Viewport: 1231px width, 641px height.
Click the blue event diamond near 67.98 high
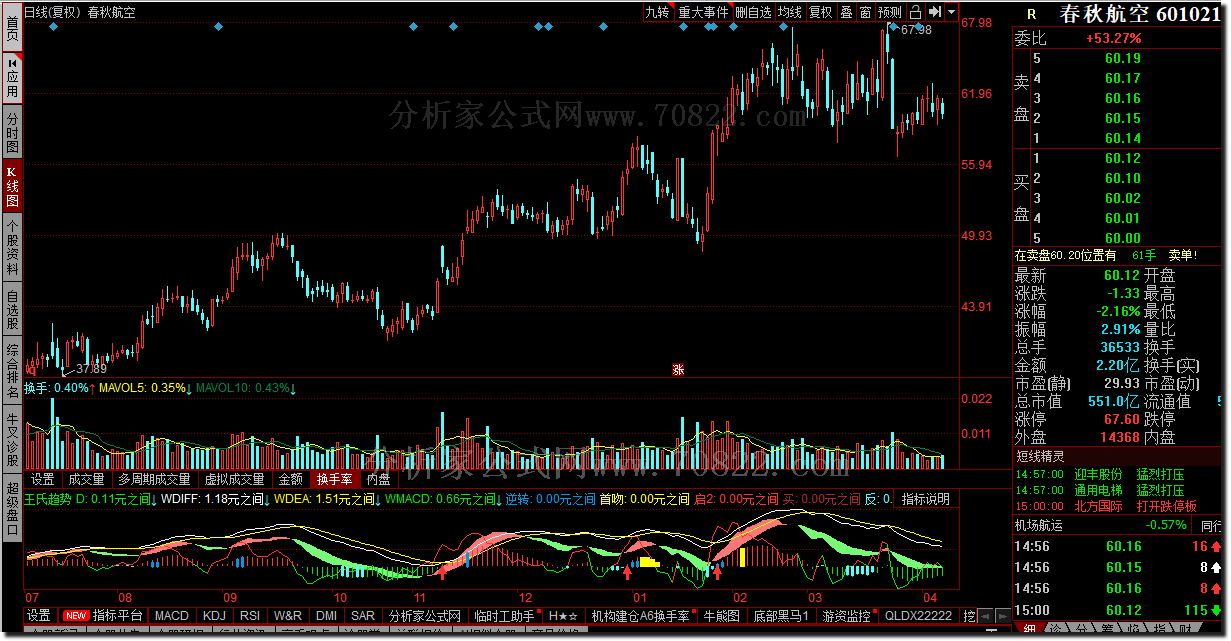tap(892, 26)
